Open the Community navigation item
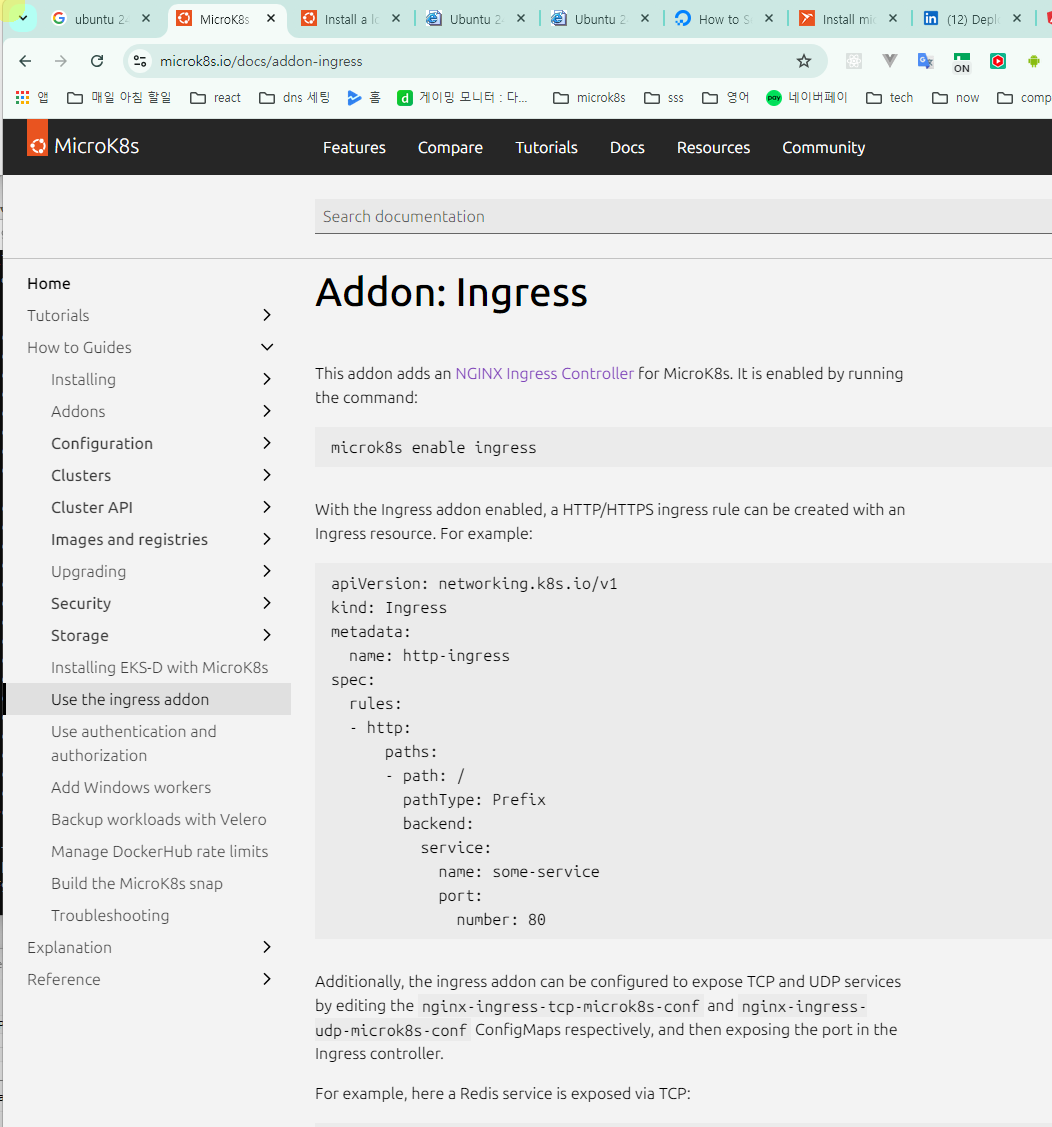Viewport: 1052px width, 1127px height. [823, 147]
